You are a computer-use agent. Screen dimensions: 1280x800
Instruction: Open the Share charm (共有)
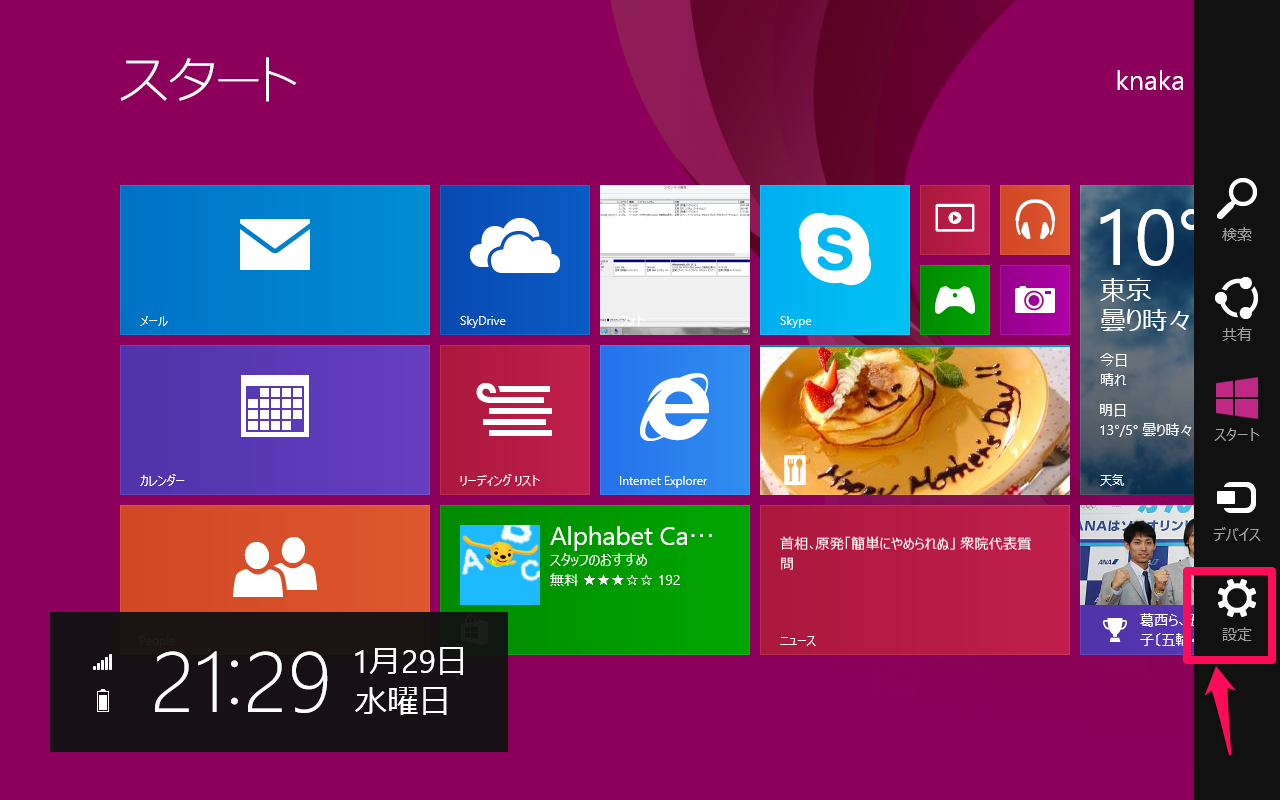coord(1237,310)
